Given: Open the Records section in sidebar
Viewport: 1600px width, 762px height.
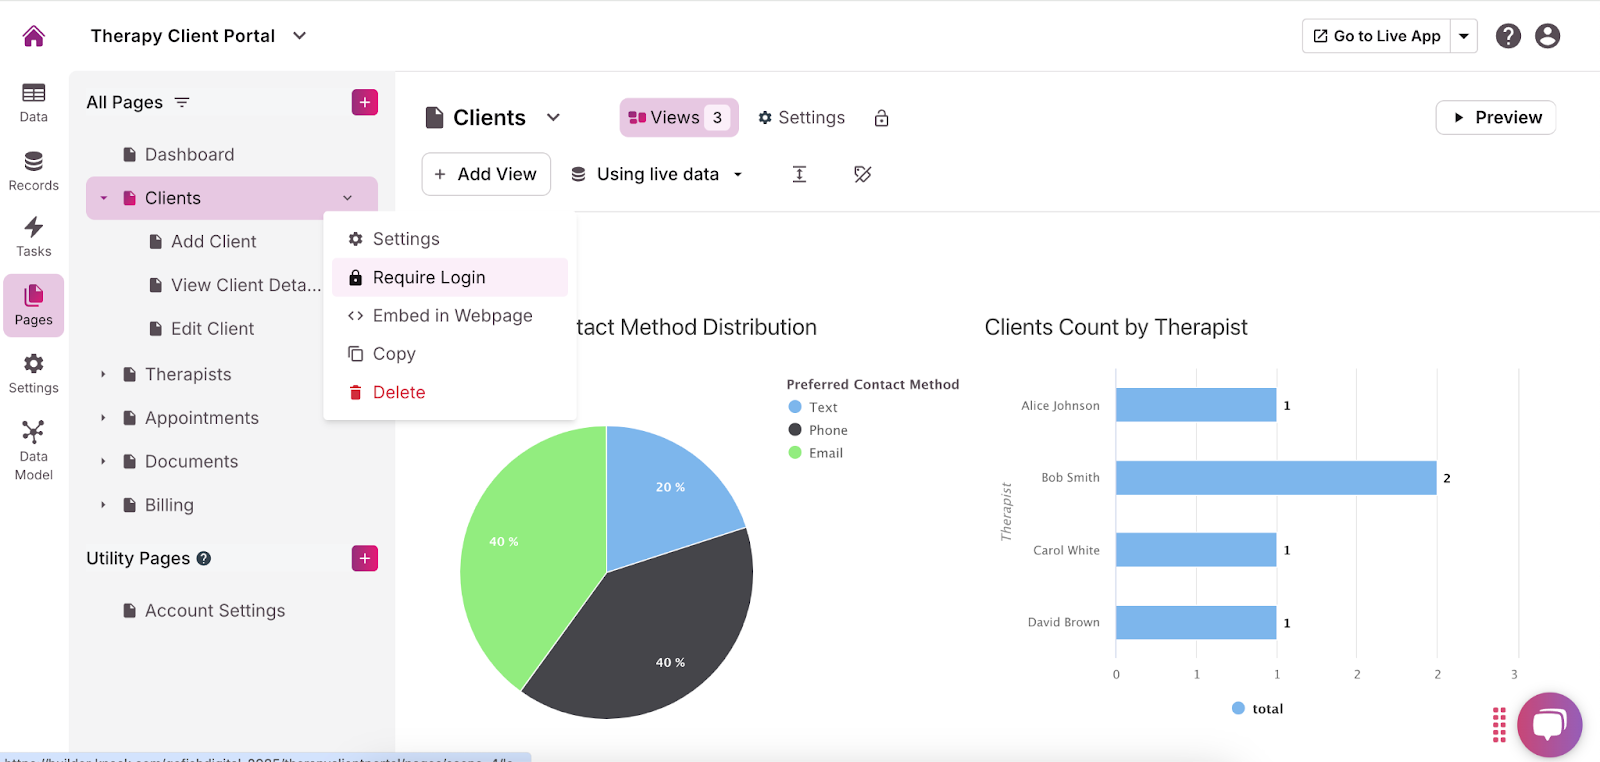Looking at the screenshot, I should 33,171.
